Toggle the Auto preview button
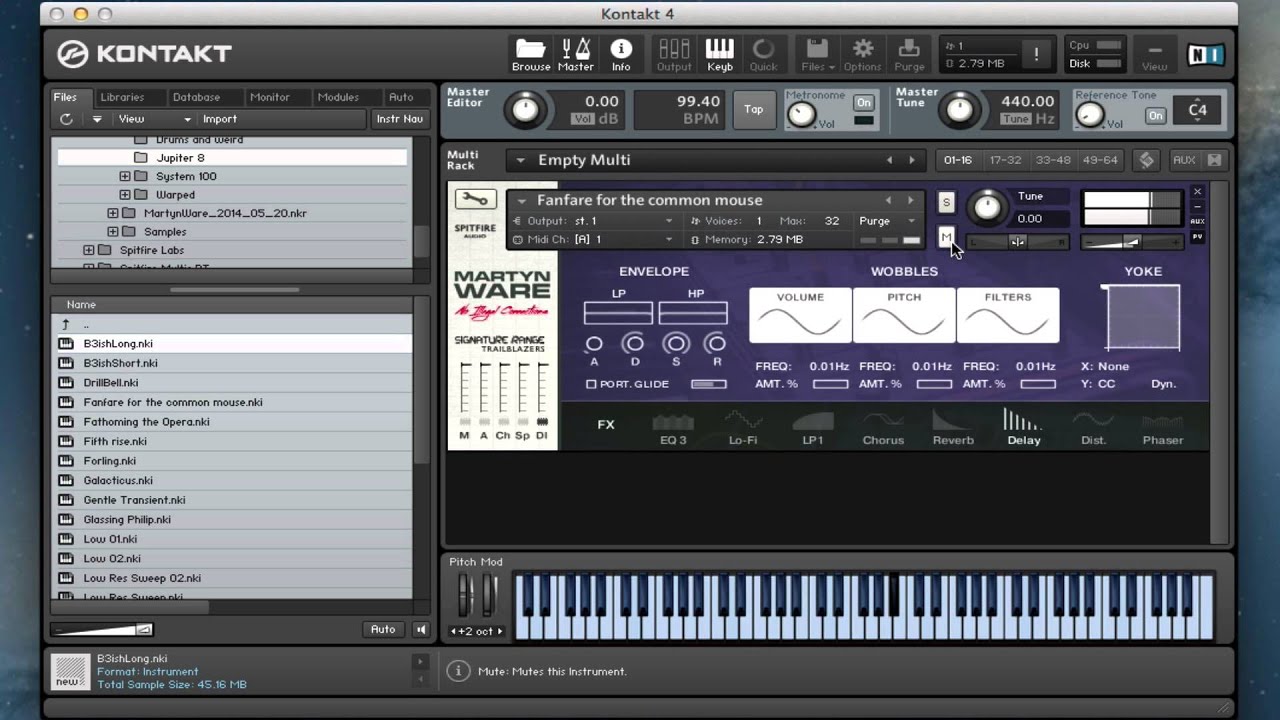The height and width of the screenshot is (720, 1280). [383, 629]
